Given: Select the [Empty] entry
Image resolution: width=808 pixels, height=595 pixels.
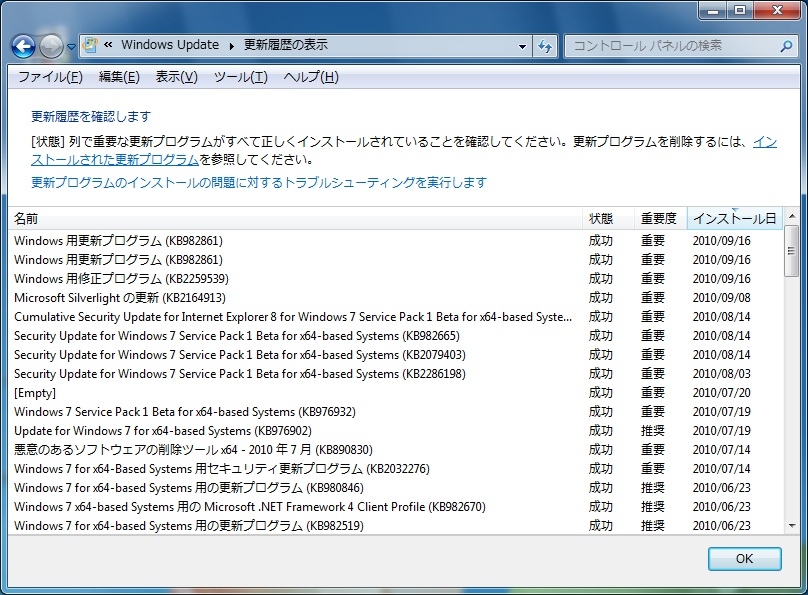Looking at the screenshot, I should click(396, 393).
